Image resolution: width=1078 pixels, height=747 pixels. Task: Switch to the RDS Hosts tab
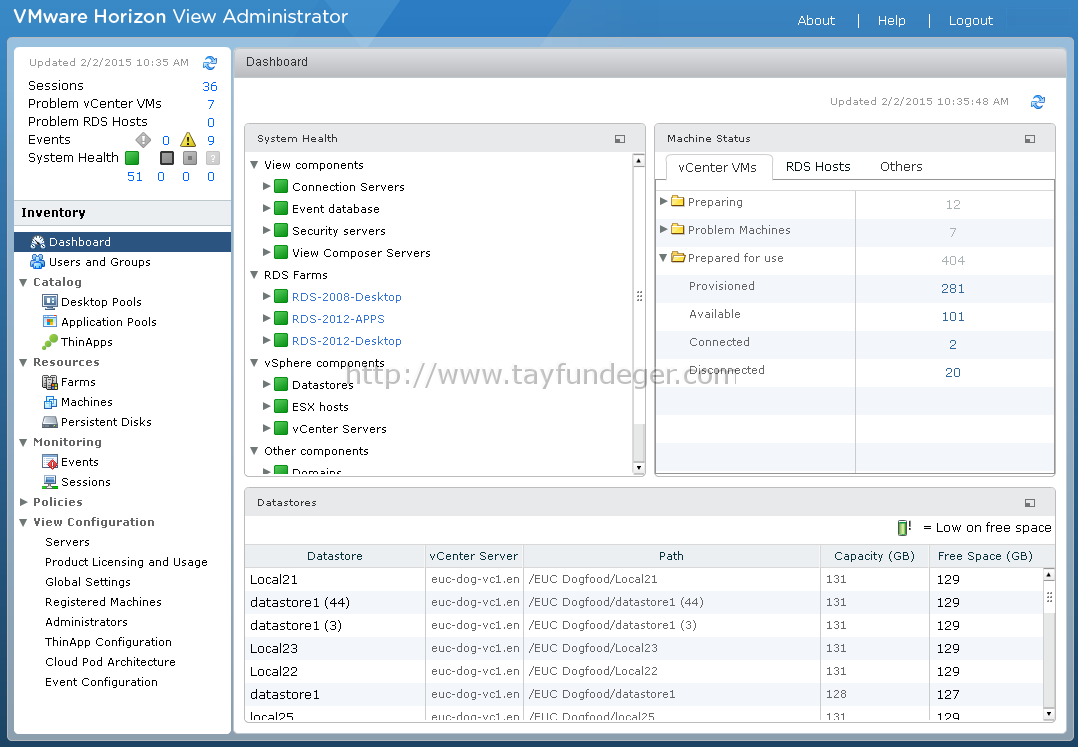[817, 167]
